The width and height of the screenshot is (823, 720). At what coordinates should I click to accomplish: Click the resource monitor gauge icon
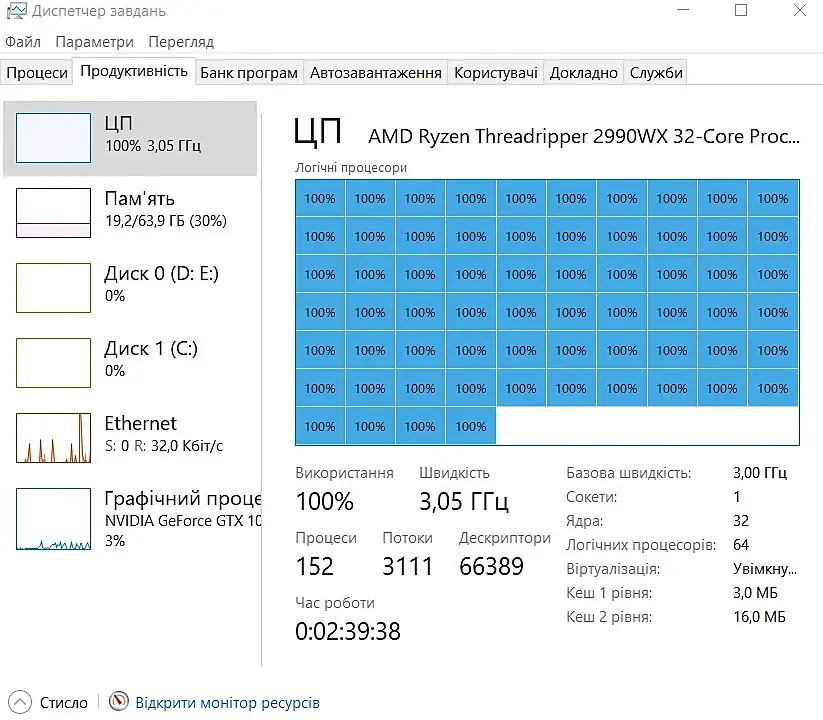coord(119,701)
